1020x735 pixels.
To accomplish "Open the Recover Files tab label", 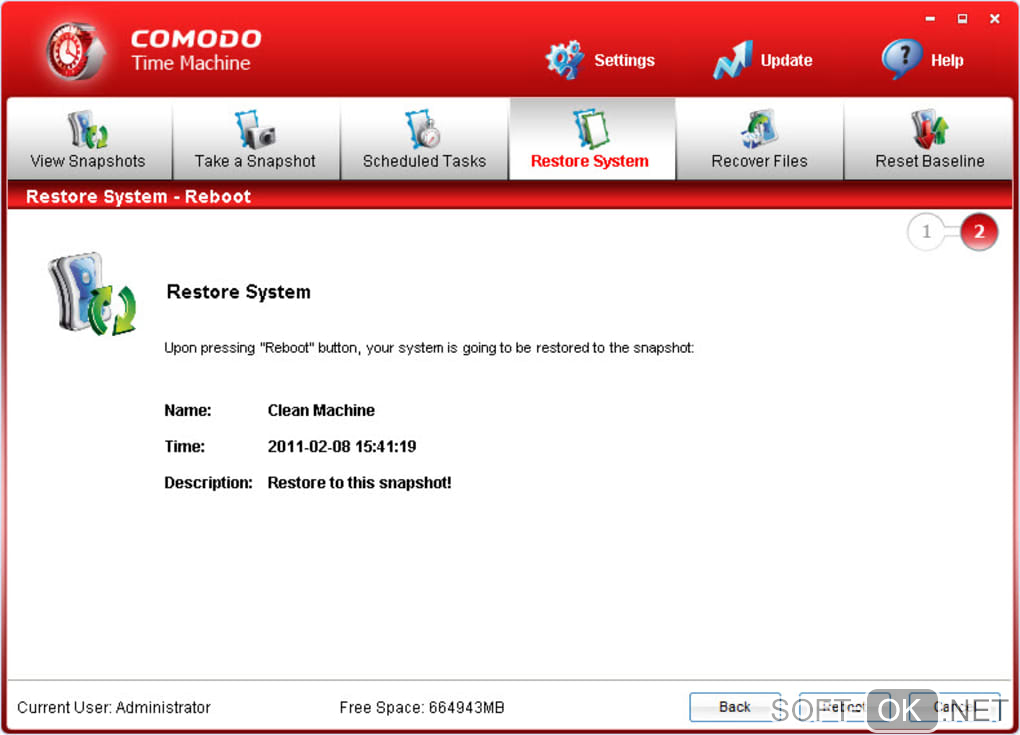I will [759, 161].
